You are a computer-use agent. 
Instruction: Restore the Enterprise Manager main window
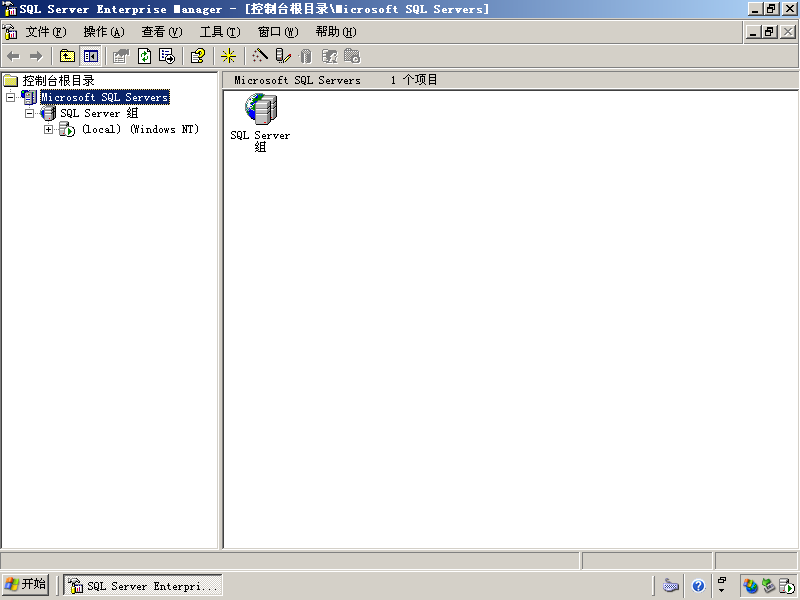[771, 9]
